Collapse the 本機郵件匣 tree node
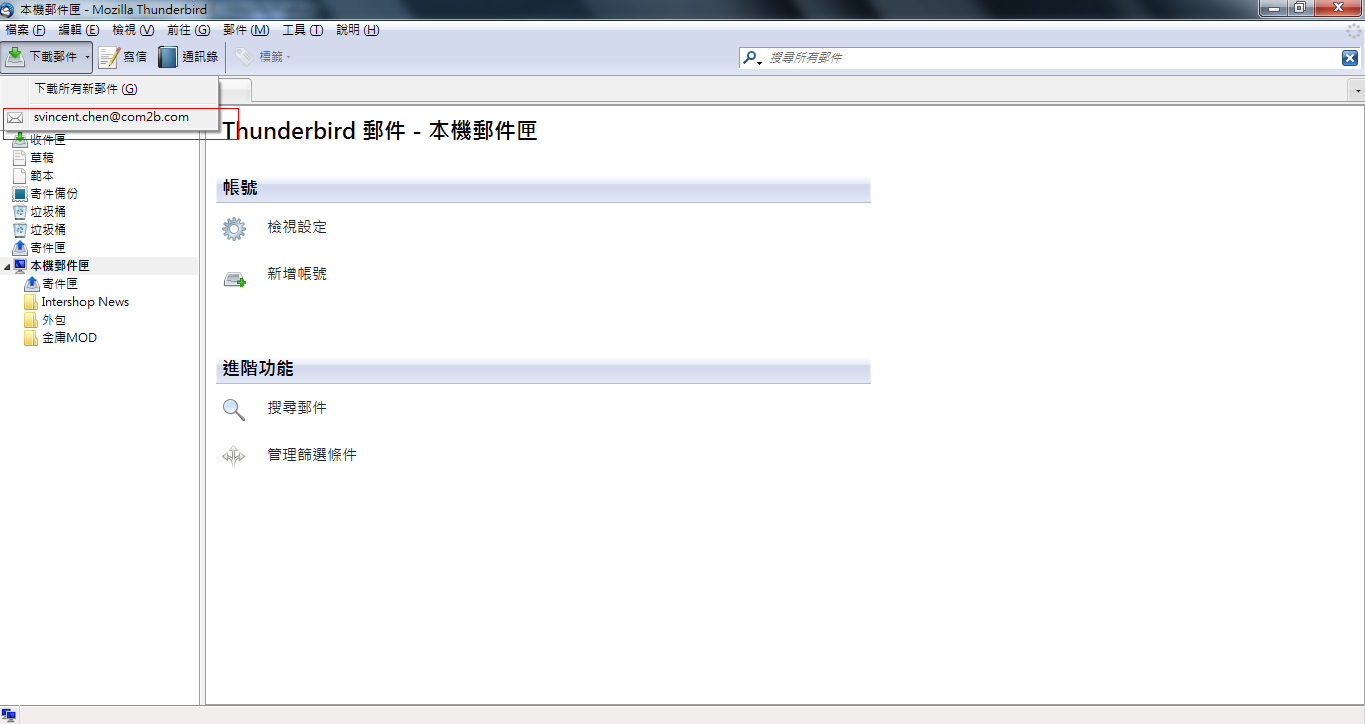The width and height of the screenshot is (1365, 724). coord(7,266)
